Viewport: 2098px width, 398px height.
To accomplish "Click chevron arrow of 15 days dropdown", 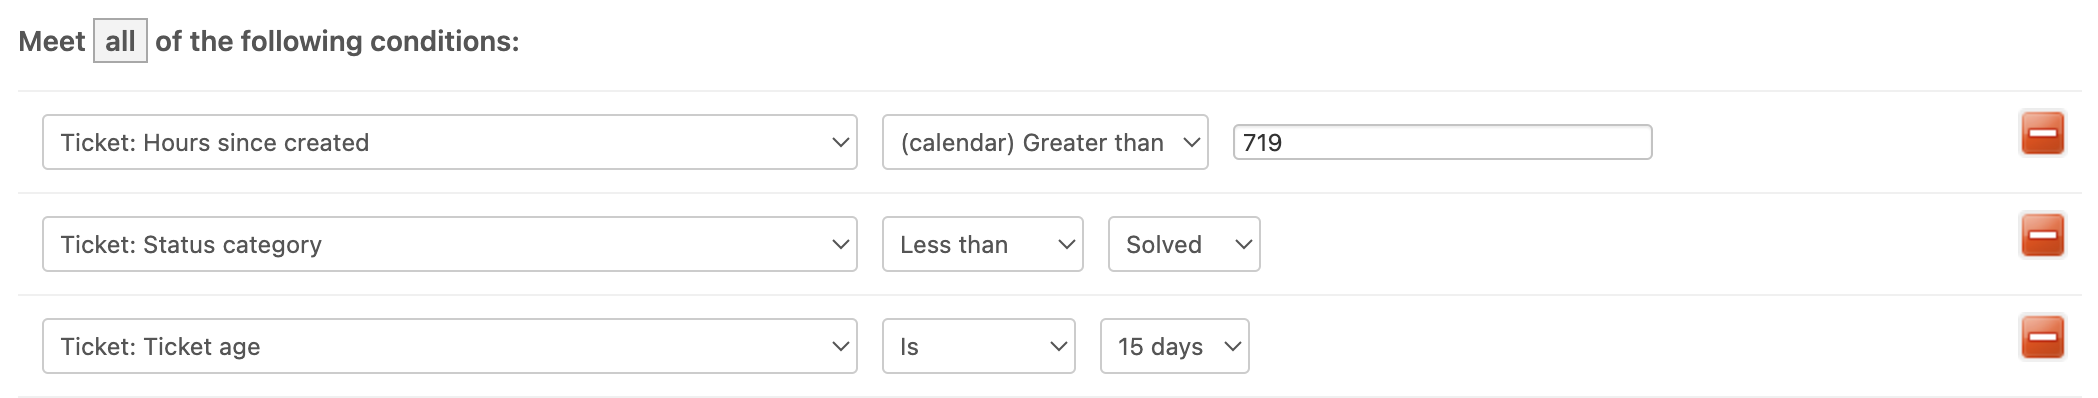I will tap(1232, 346).
